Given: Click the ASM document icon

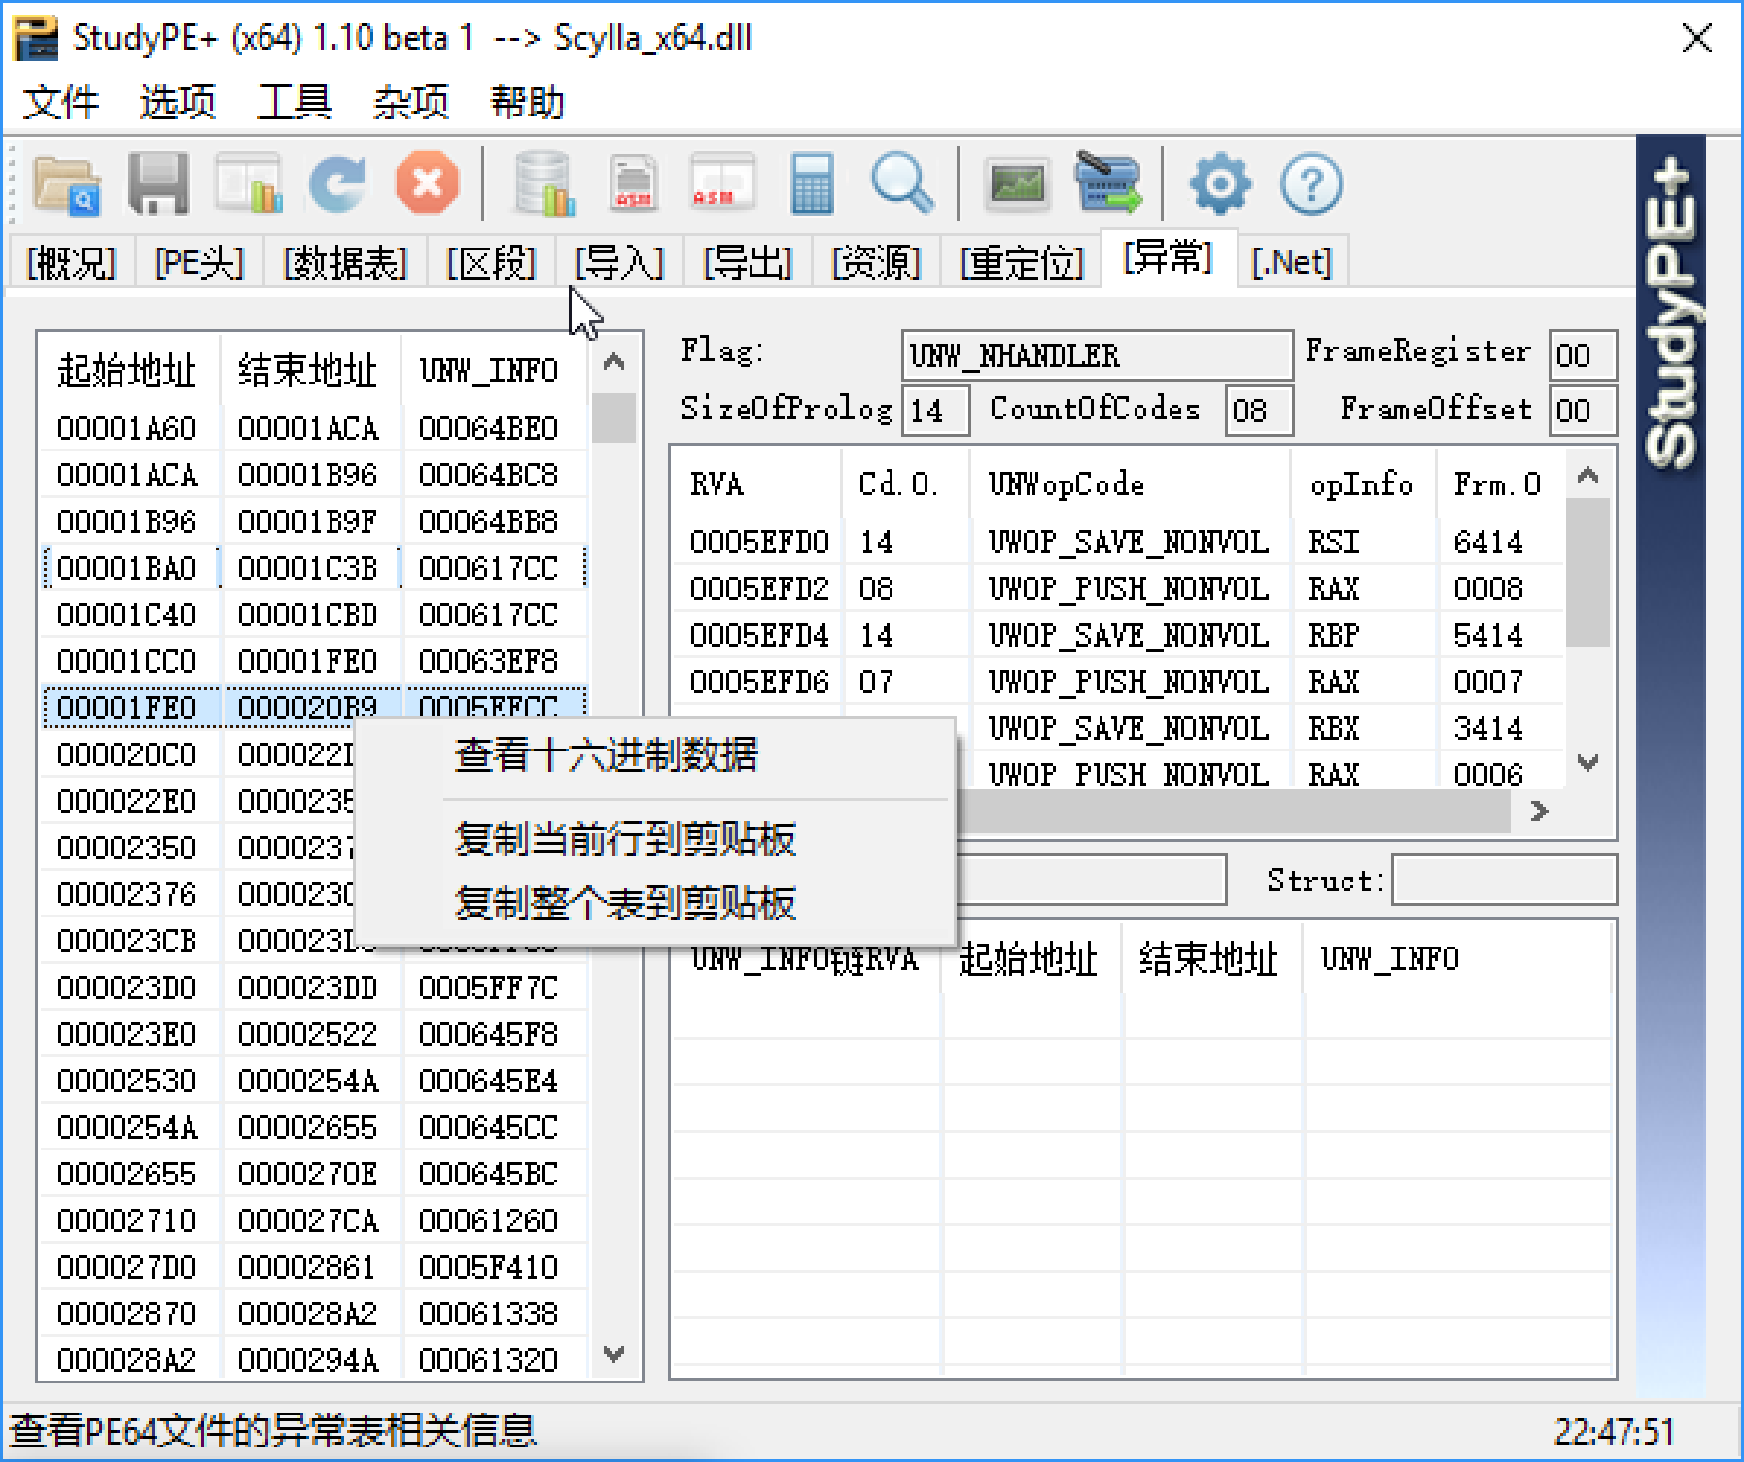Looking at the screenshot, I should 633,184.
